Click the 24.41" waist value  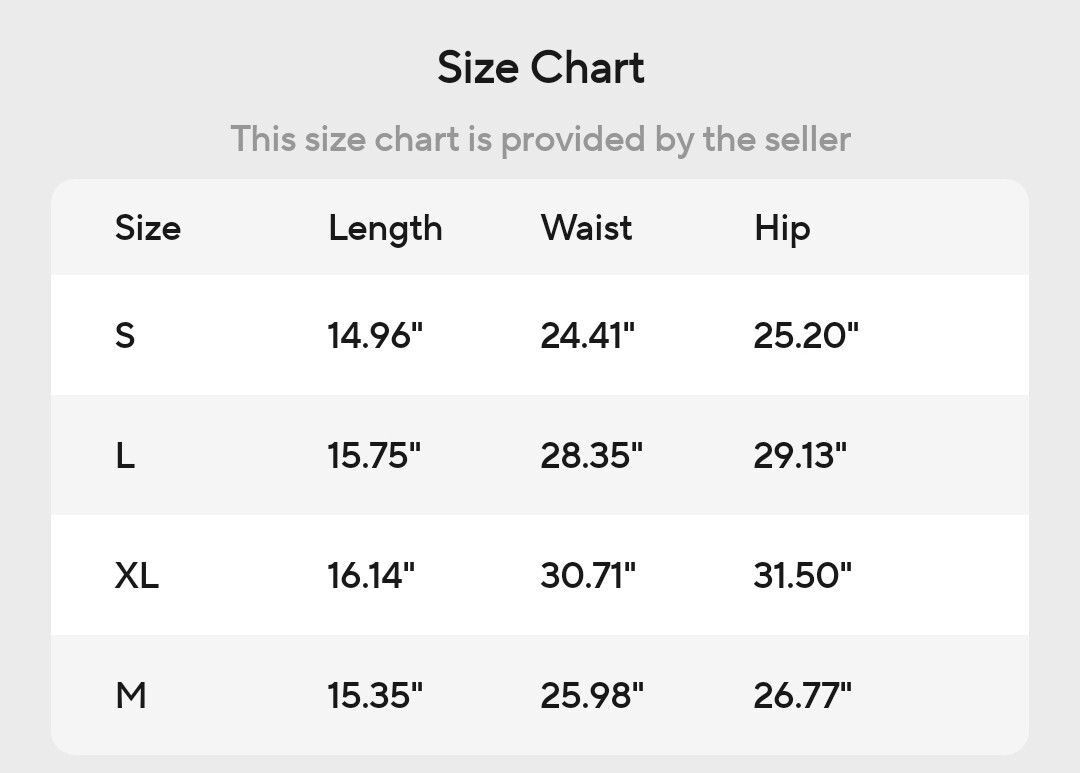tap(588, 336)
